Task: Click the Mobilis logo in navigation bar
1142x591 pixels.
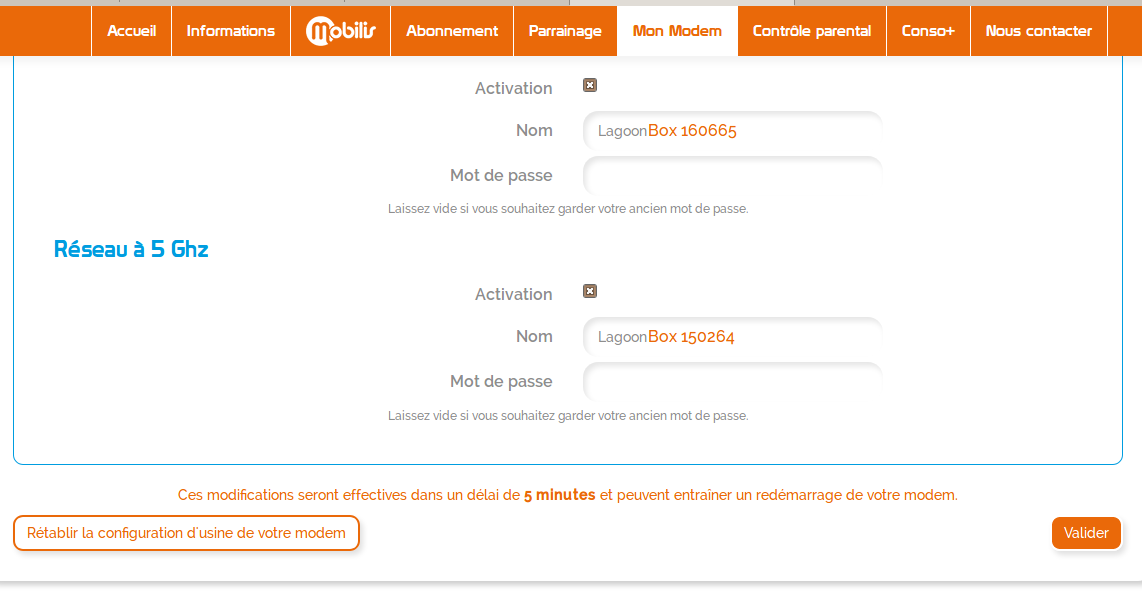Action: click(341, 31)
